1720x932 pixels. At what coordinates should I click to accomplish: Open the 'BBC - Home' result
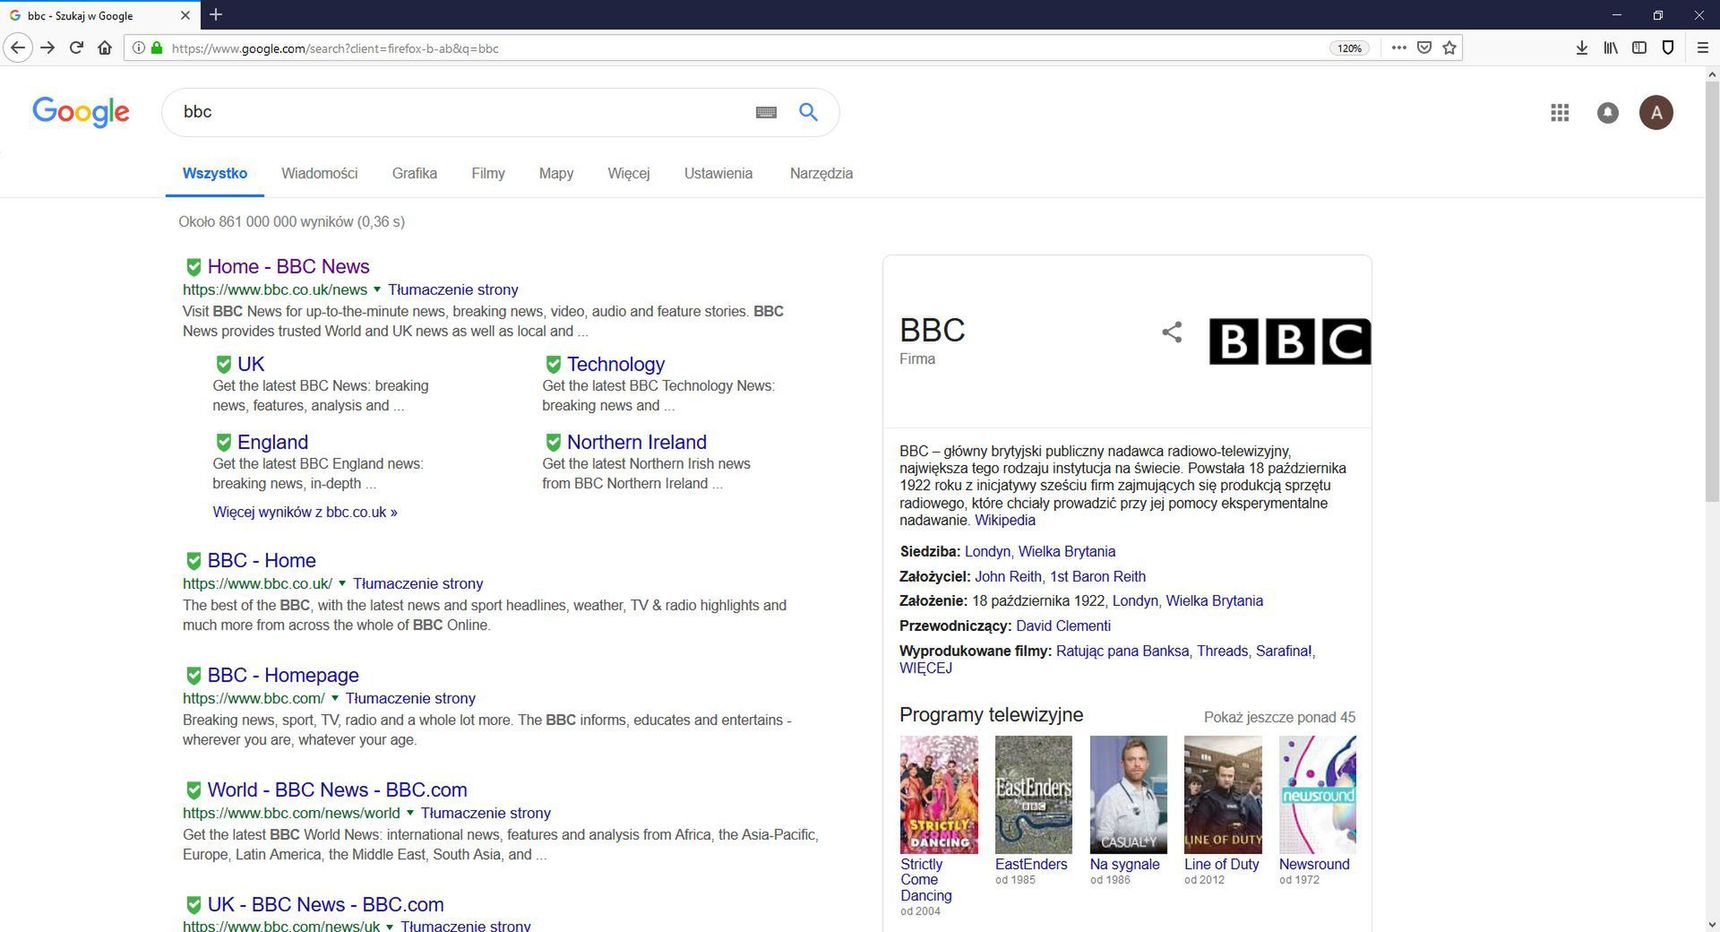point(261,561)
